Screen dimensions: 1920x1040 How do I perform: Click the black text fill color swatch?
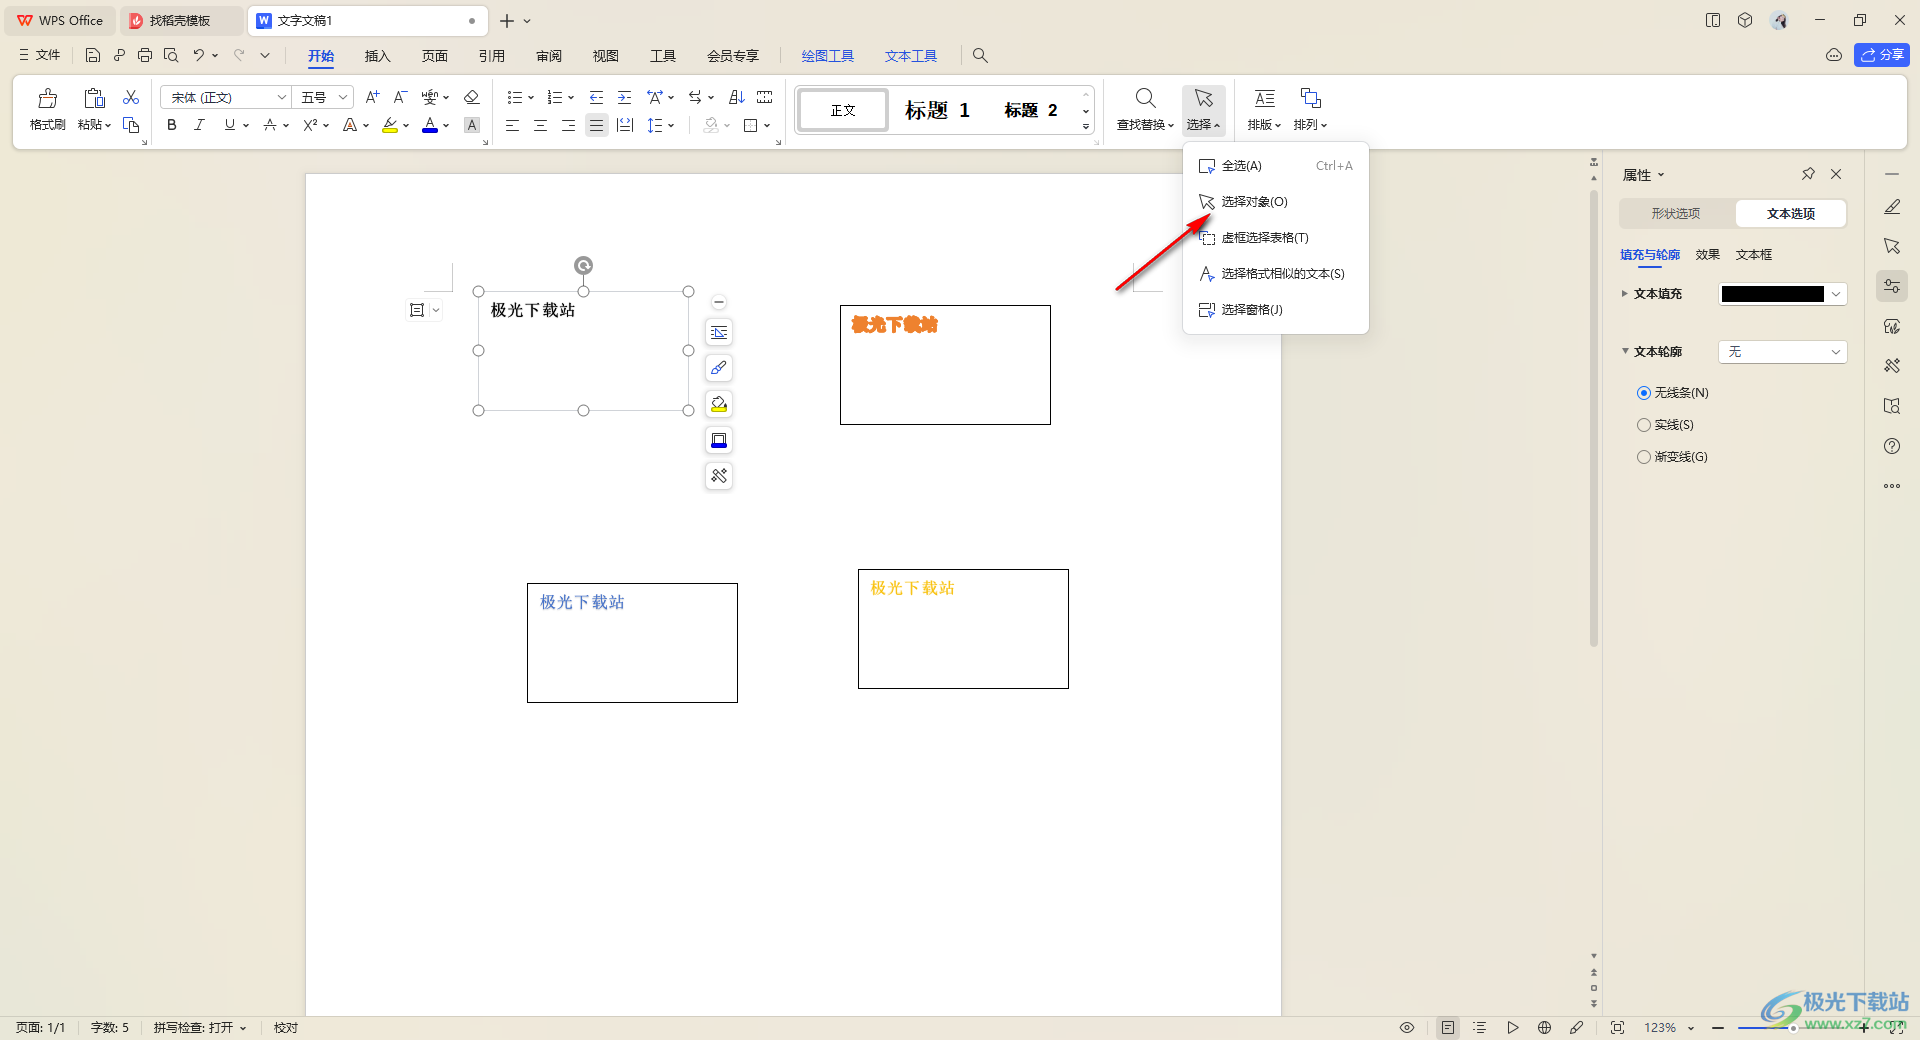pyautogui.click(x=1772, y=294)
